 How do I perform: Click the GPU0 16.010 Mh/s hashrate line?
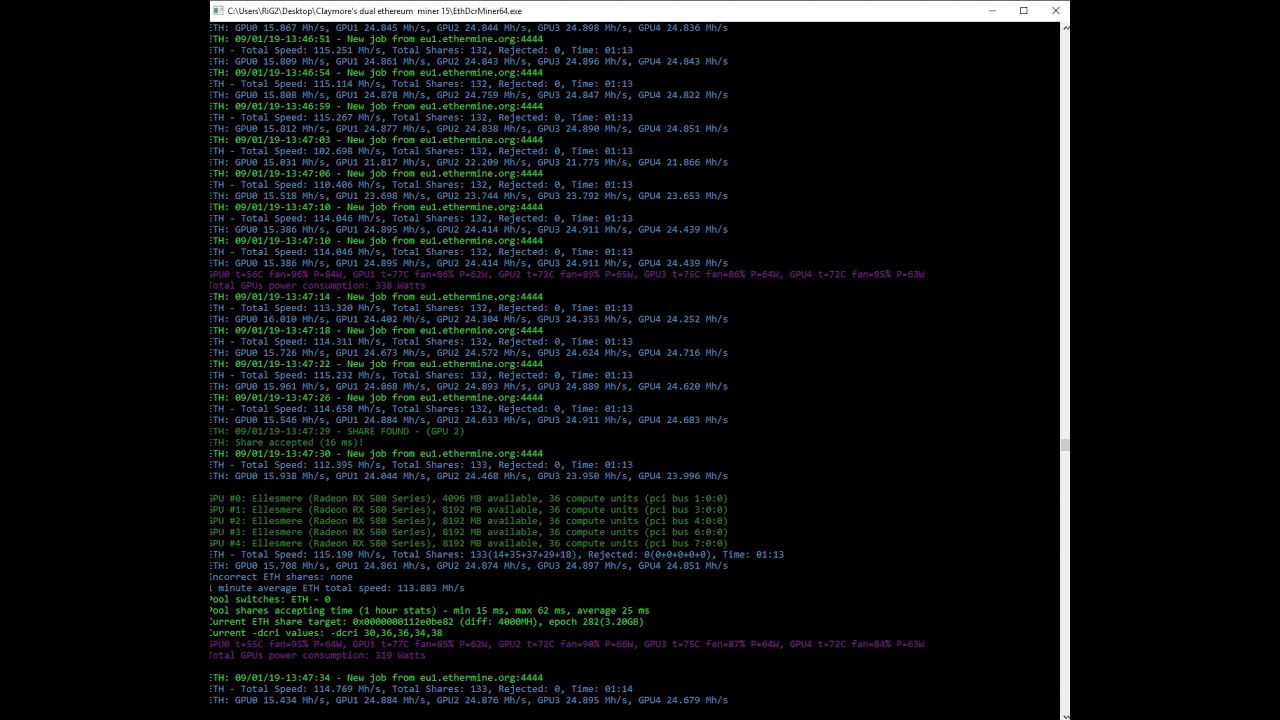(469, 319)
